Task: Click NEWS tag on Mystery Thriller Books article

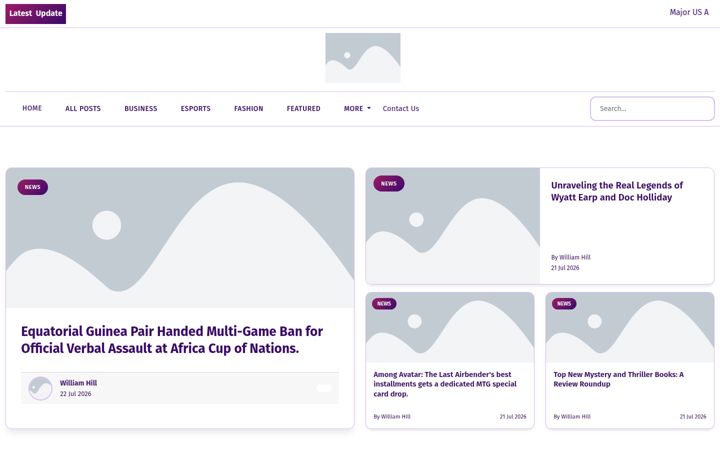Action: (x=564, y=304)
